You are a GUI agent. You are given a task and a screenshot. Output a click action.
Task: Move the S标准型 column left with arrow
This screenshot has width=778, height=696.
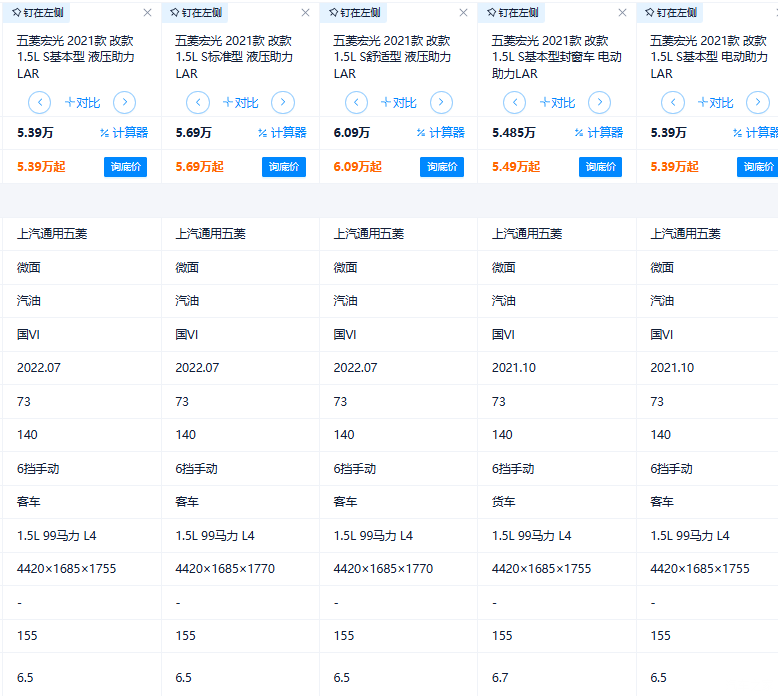click(x=198, y=103)
